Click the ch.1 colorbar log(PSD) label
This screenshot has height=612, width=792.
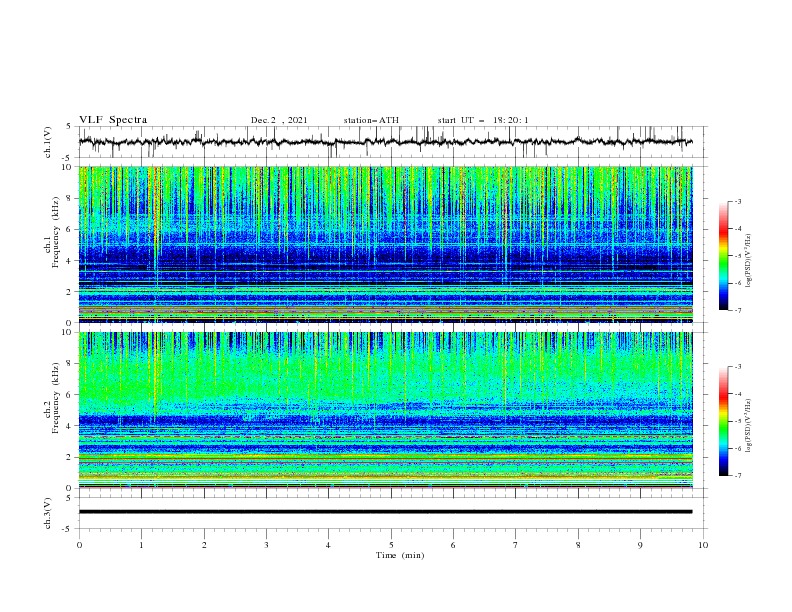coord(749,261)
